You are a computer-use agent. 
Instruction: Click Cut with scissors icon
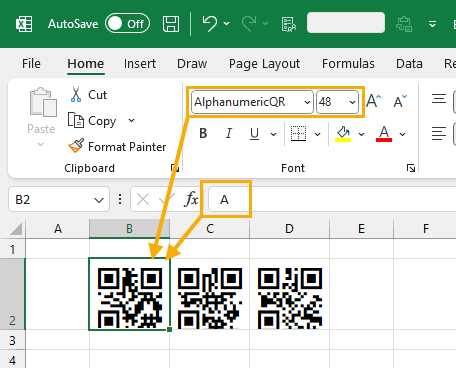click(88, 95)
